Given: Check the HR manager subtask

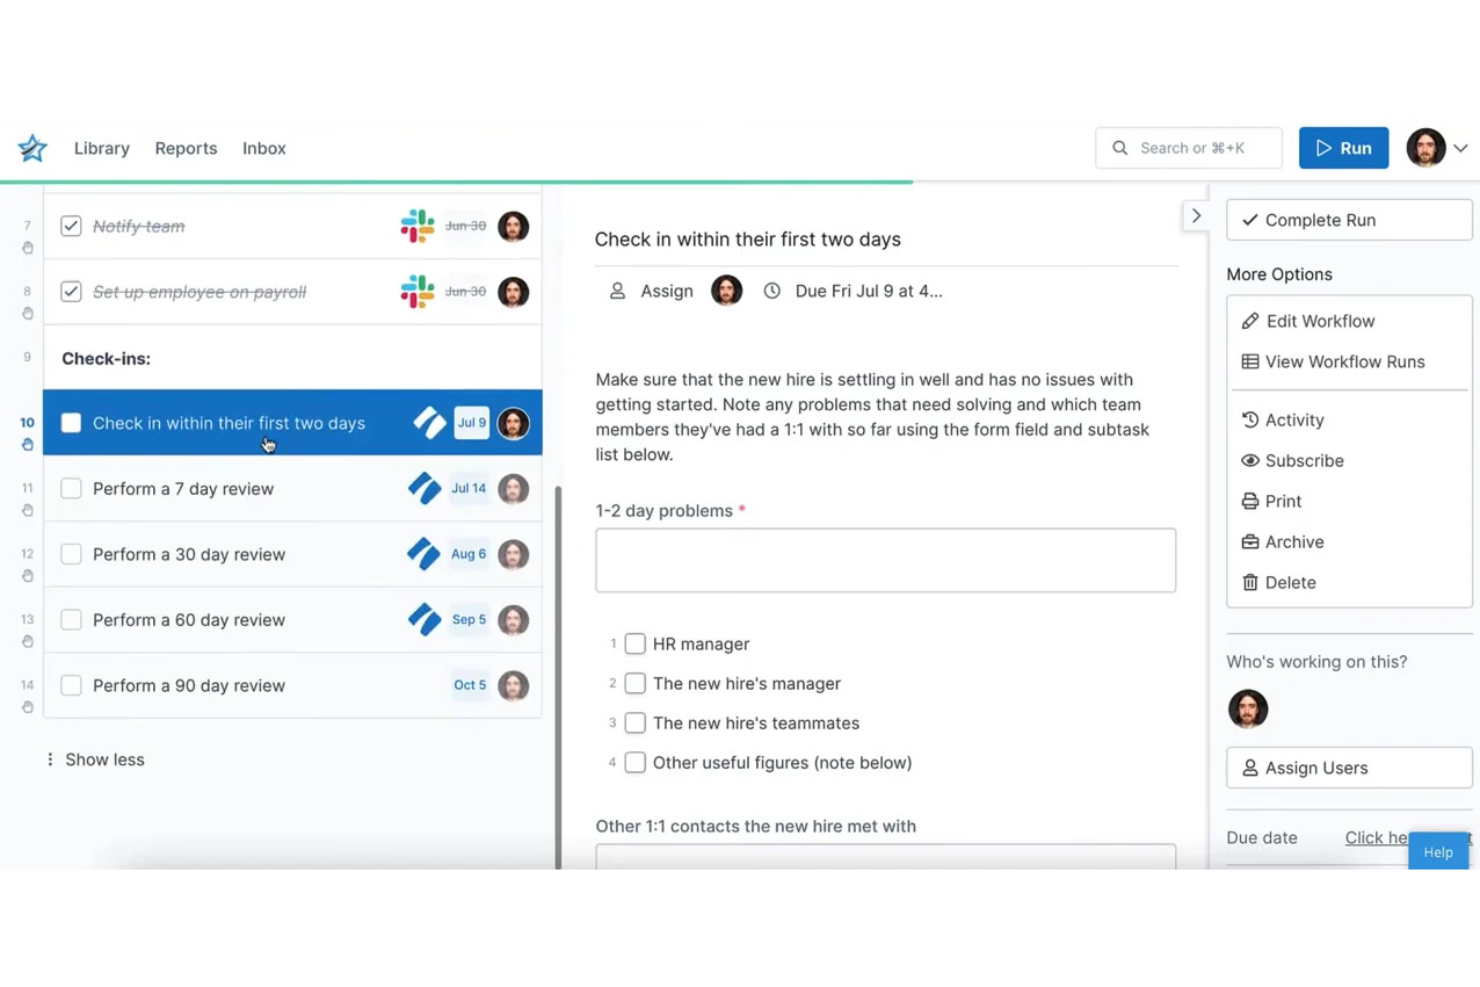Looking at the screenshot, I should (x=635, y=643).
